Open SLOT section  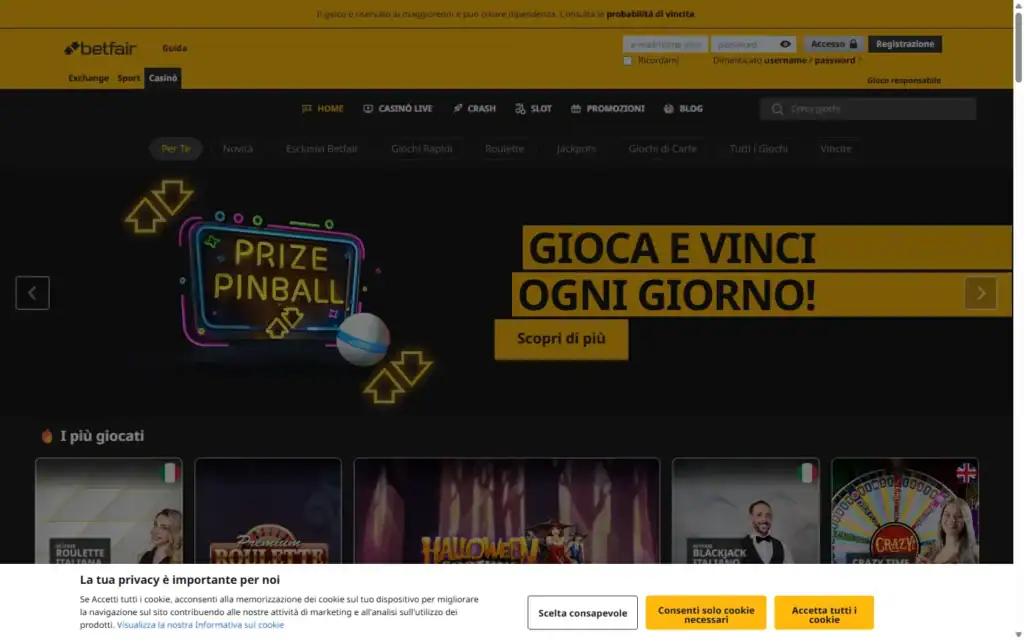point(534,108)
